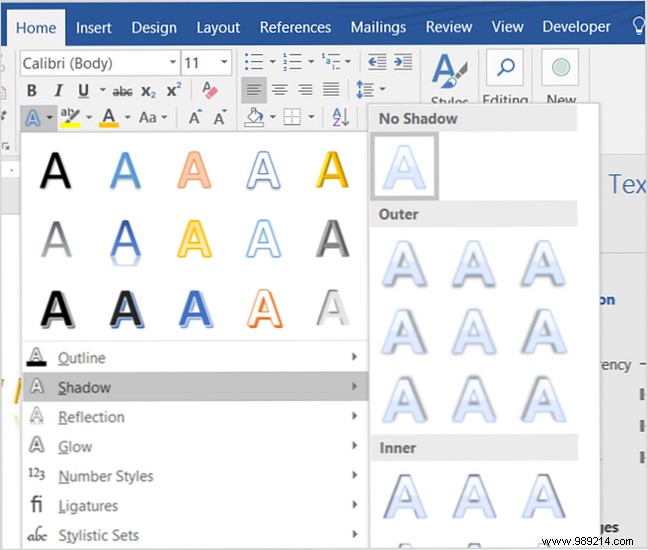Expand the Reflection submenu
Image resolution: width=648 pixels, height=550 pixels.
point(195,417)
